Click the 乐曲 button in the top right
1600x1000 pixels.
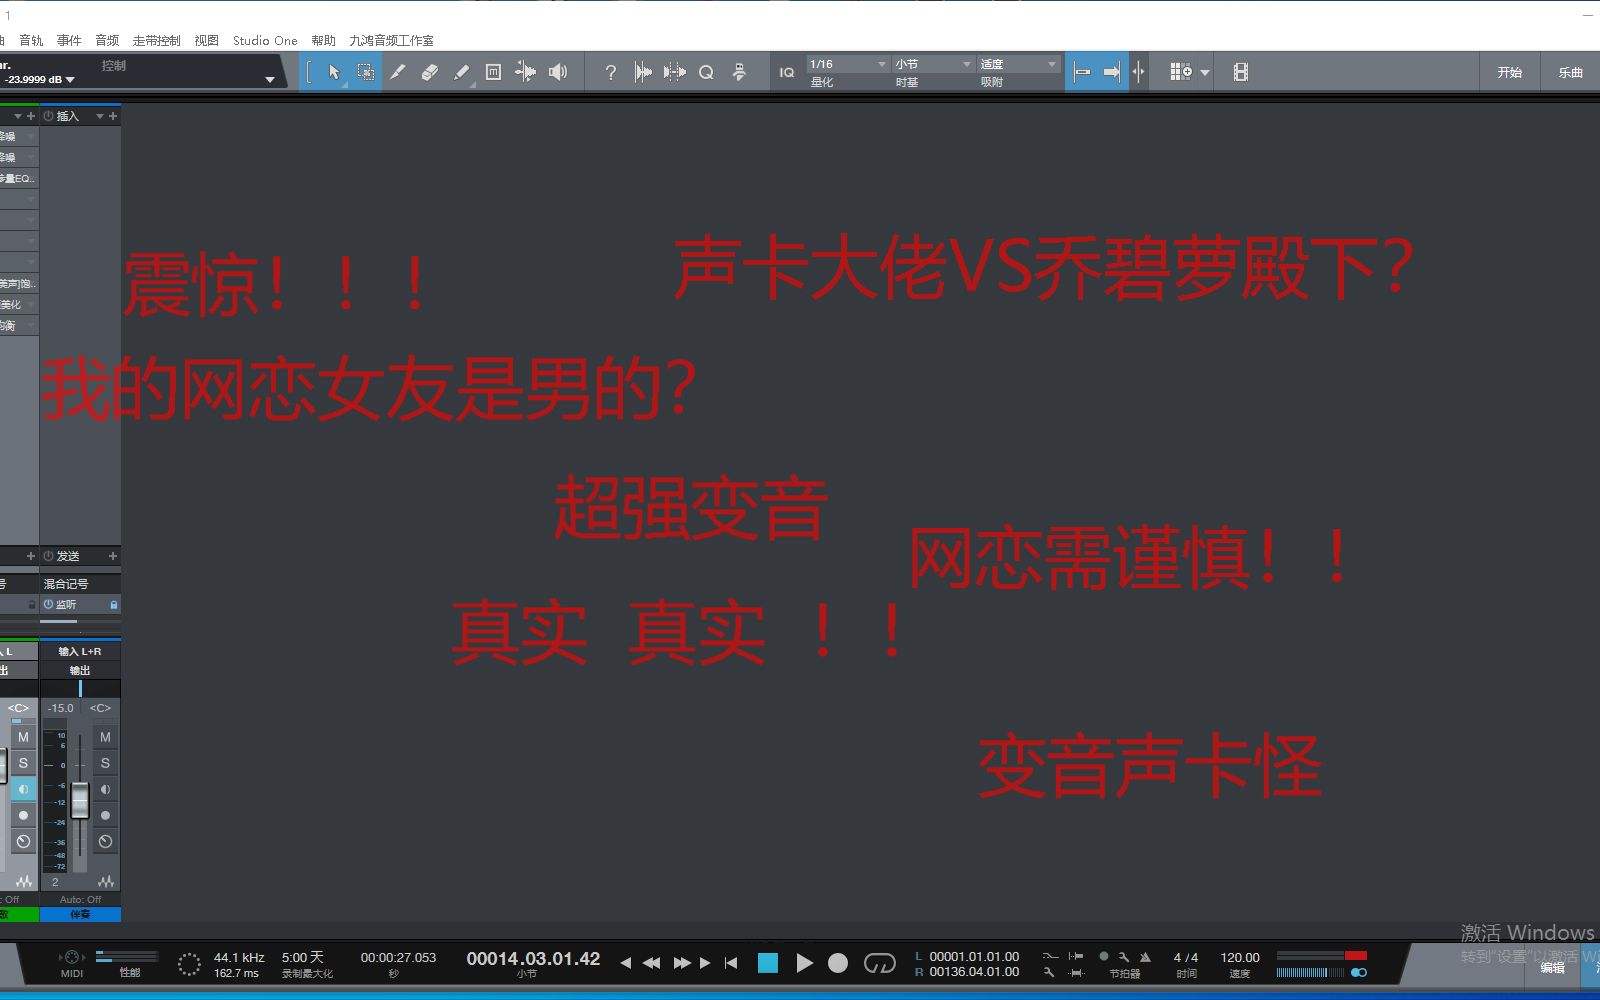(x=1570, y=71)
